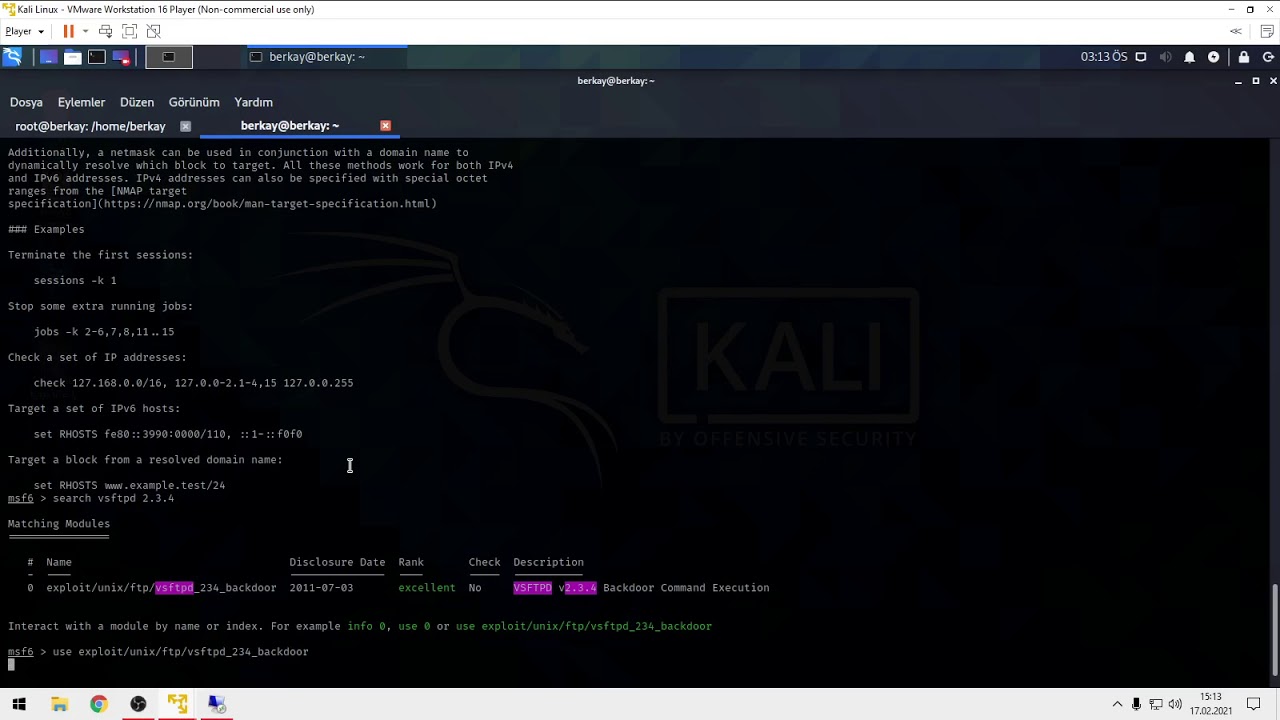This screenshot has height=720, width=1280.
Task: Launch terminal emulator icon in Kali panel
Action: click(96, 57)
